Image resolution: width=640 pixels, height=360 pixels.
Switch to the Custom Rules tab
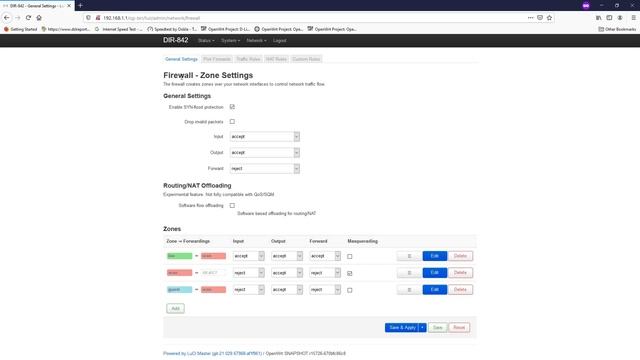click(x=306, y=59)
